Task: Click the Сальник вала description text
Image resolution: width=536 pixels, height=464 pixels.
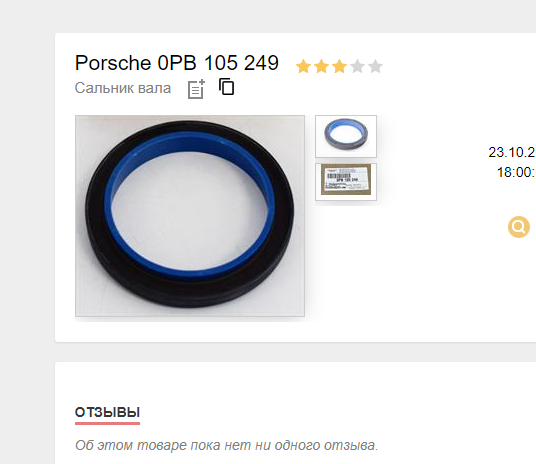Action: (123, 88)
